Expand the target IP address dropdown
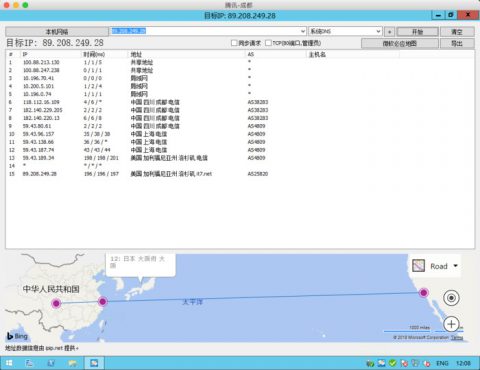 click(x=303, y=31)
